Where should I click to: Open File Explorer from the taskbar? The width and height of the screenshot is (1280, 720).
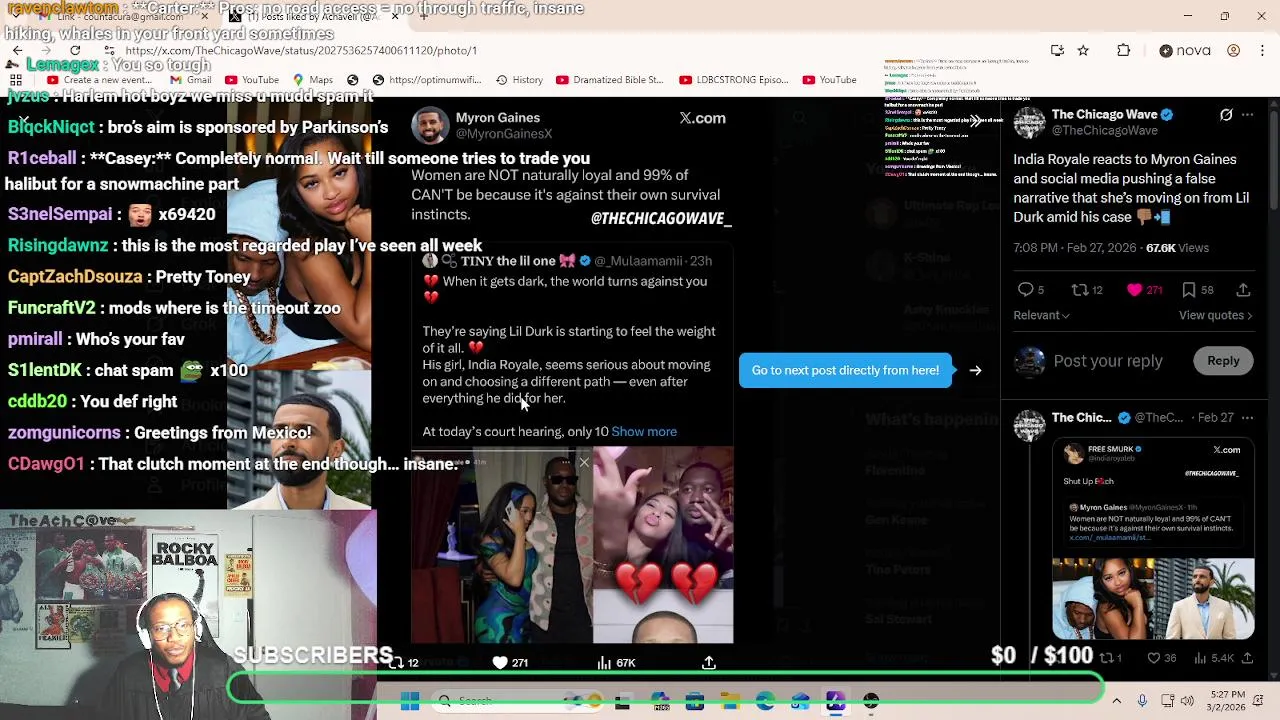[730, 702]
